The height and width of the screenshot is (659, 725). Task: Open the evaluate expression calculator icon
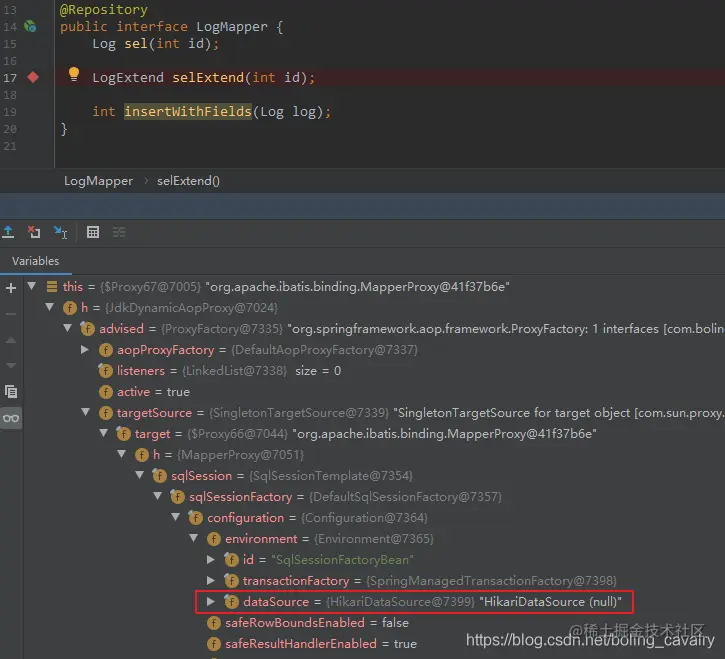pyautogui.click(x=93, y=232)
